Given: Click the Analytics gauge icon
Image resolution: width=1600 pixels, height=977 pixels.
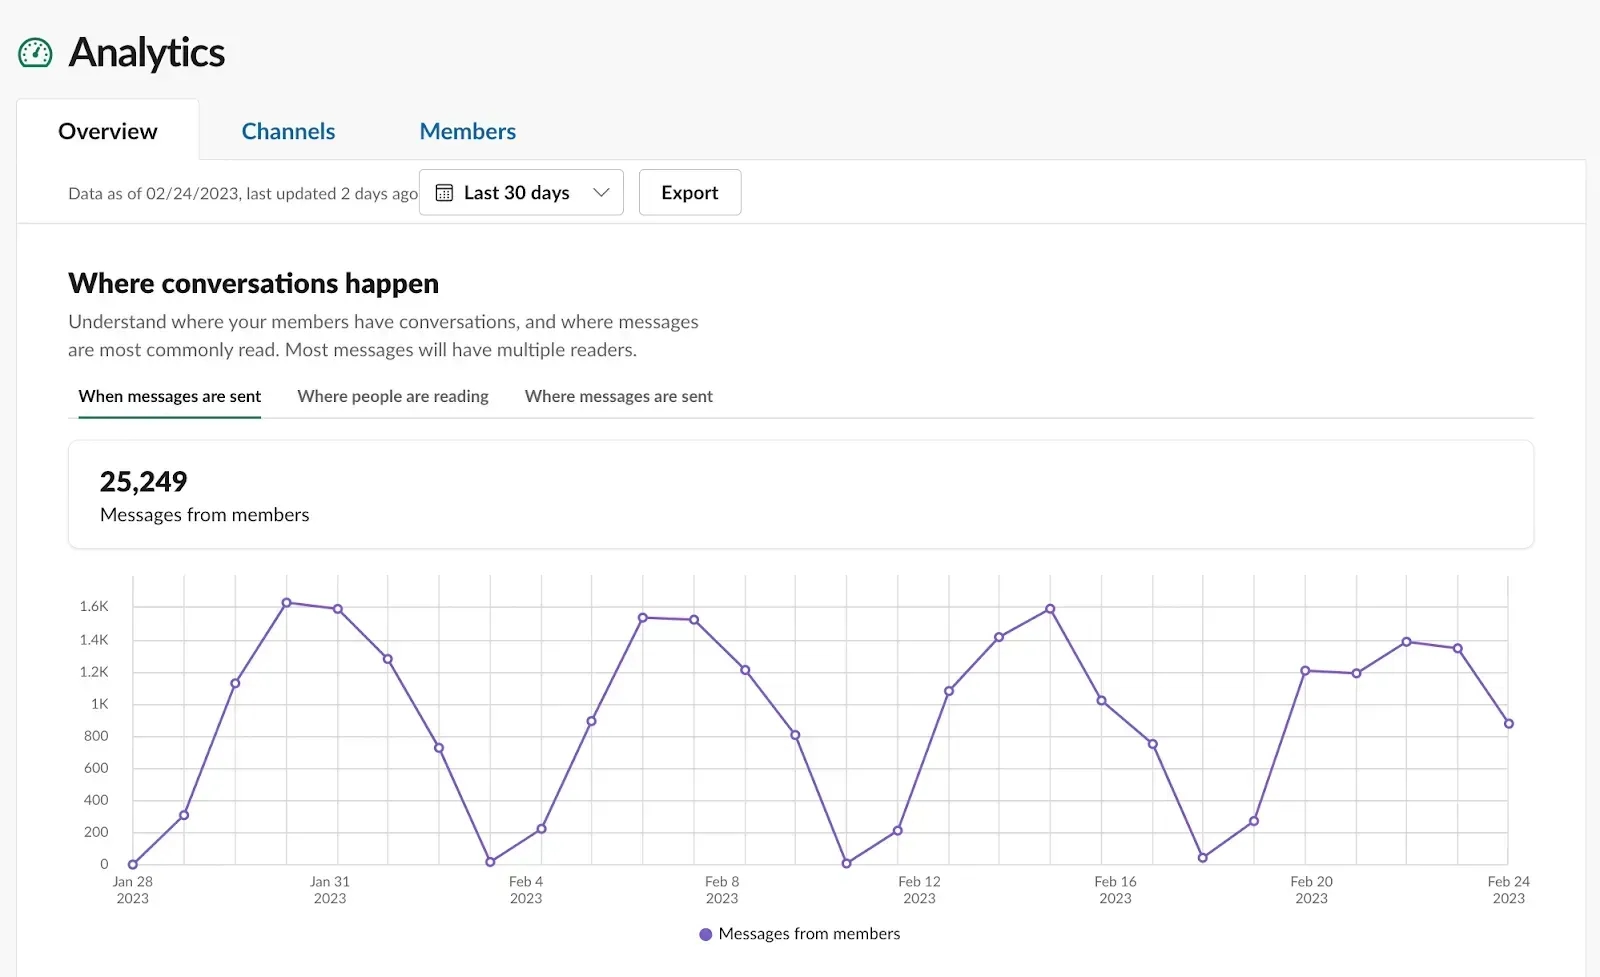Looking at the screenshot, I should (35, 53).
